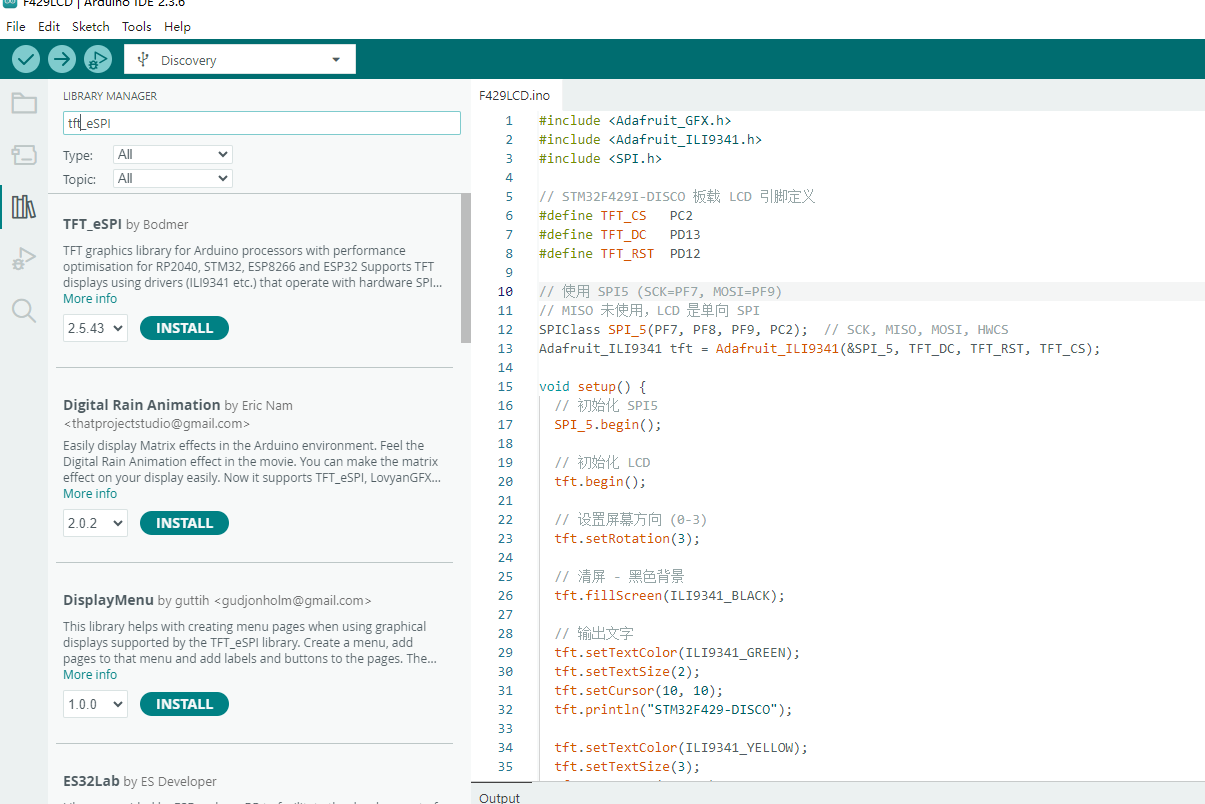Viewport: 1205px width, 804px height.
Task: Click the Upload arrow button
Action: coord(62,60)
